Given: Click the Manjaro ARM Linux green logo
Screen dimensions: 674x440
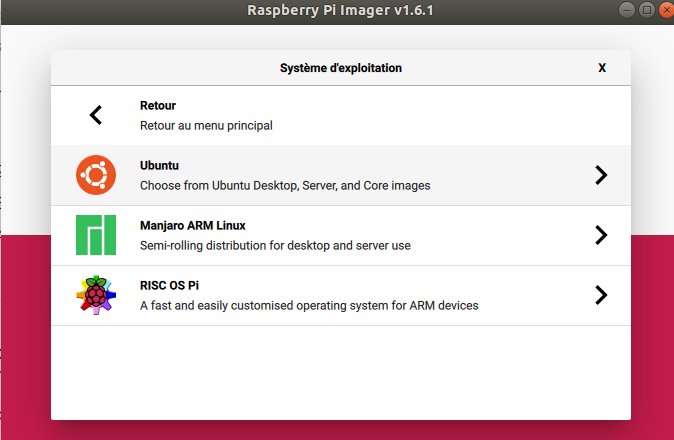Looking at the screenshot, I should pos(96,235).
